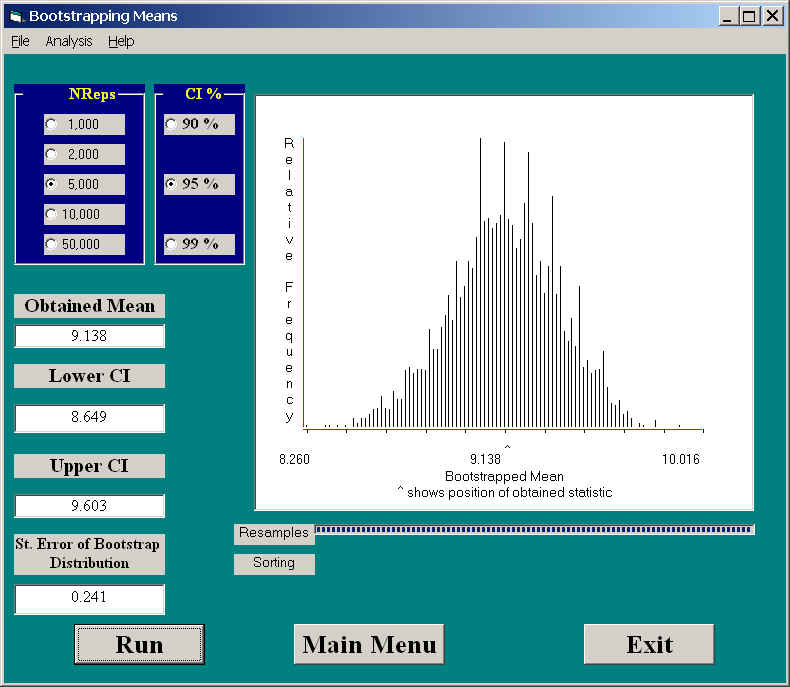Viewport: 790px width, 687px height.
Task: Open the Help menu
Action: click(x=121, y=41)
